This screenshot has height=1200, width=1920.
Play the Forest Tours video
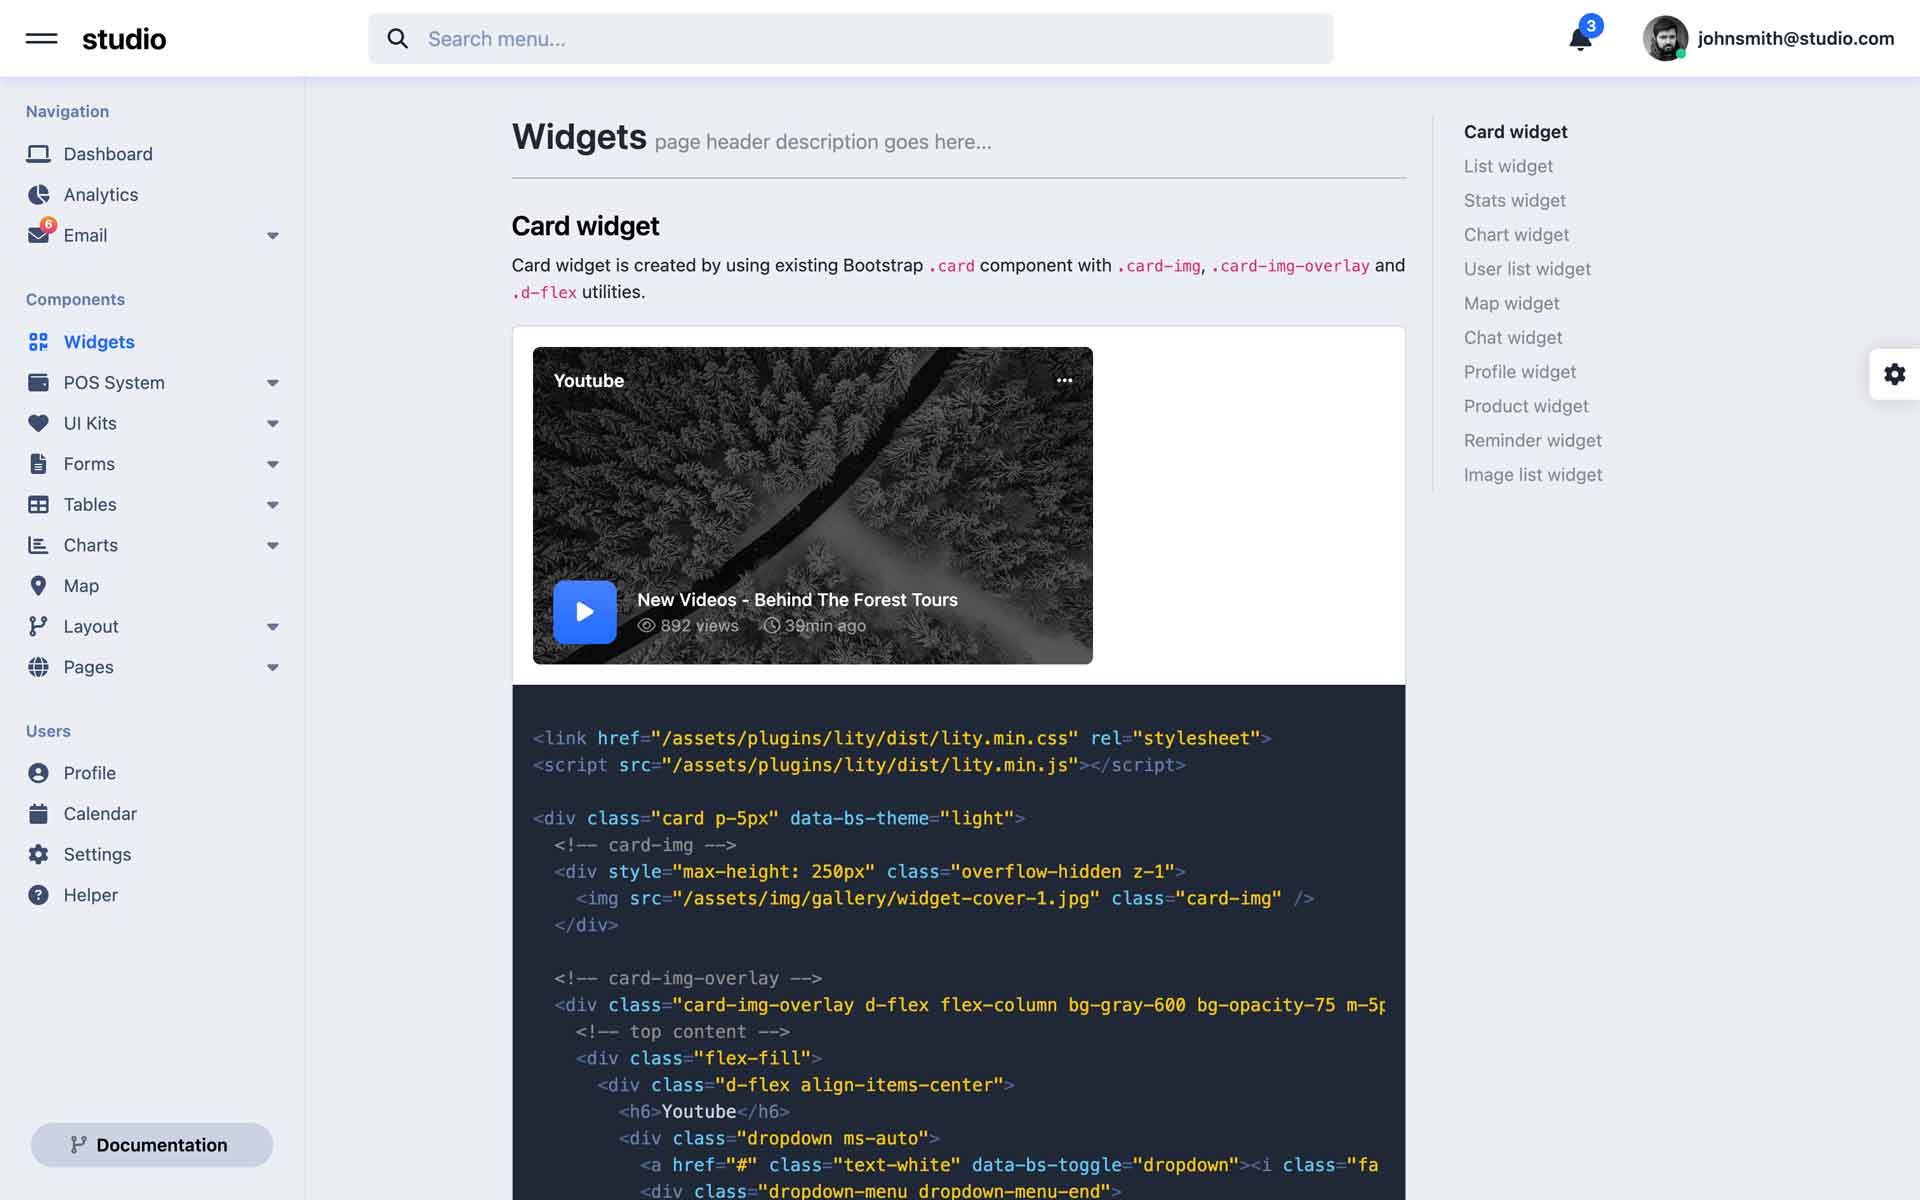coord(585,612)
